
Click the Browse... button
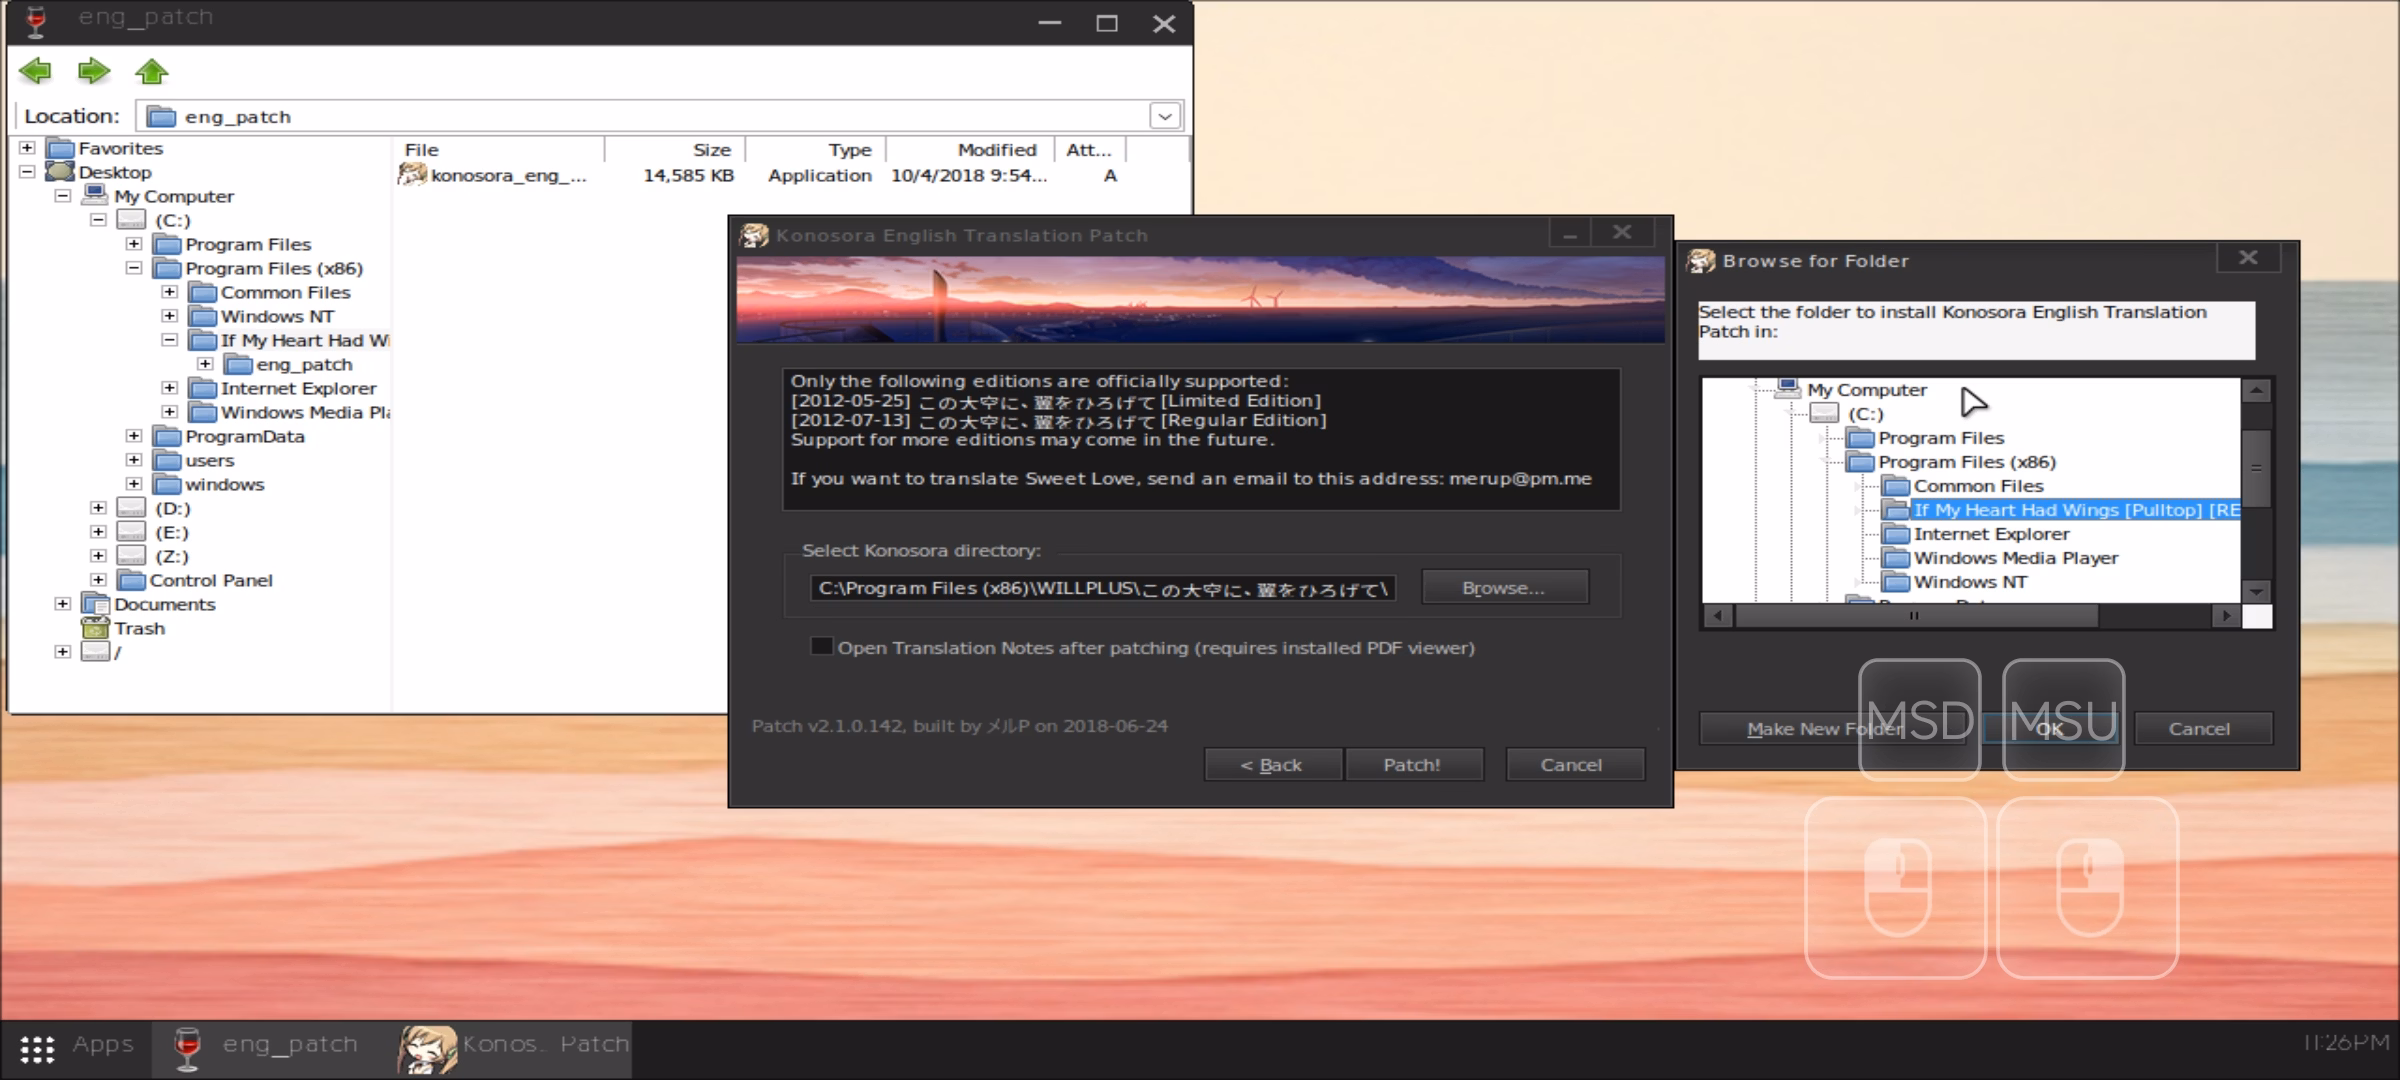pyautogui.click(x=1504, y=588)
